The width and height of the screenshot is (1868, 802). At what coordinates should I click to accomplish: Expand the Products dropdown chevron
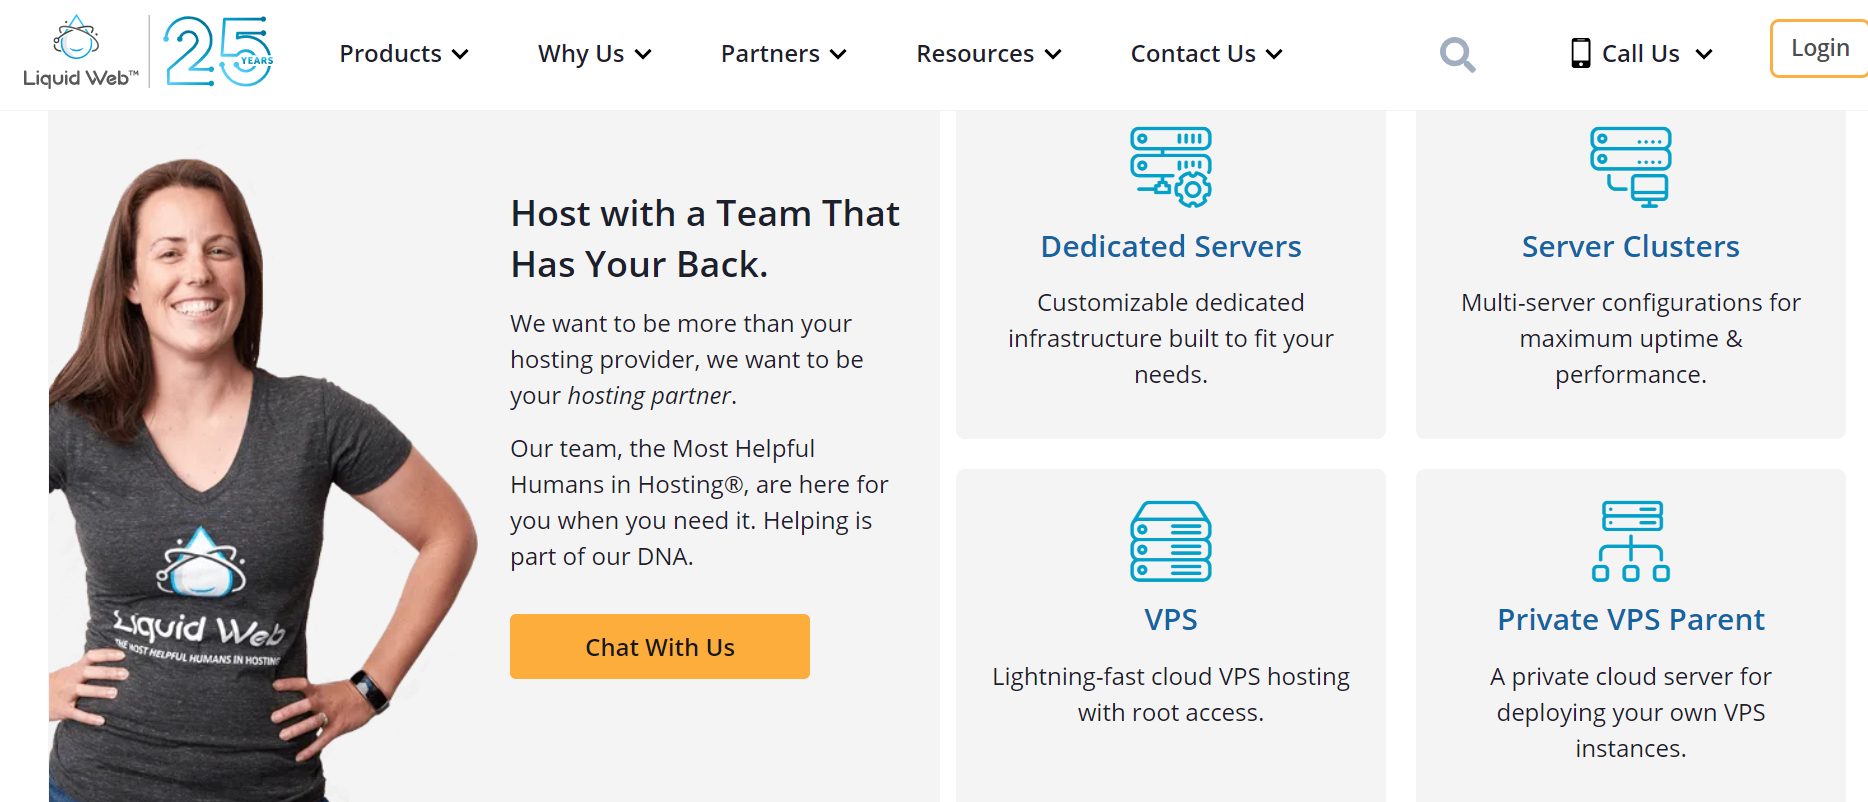point(460,54)
